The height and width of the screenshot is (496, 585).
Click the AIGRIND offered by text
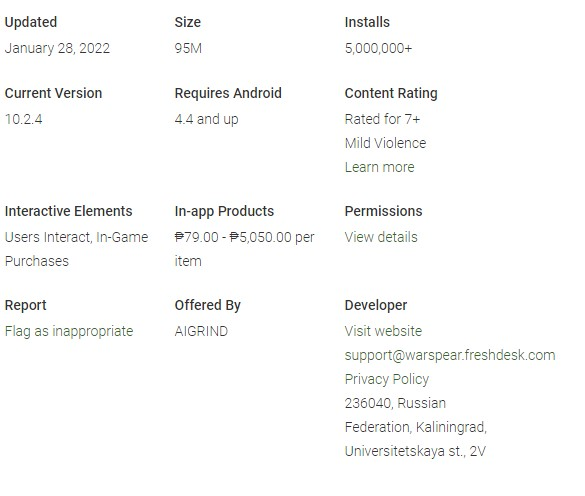[201, 331]
